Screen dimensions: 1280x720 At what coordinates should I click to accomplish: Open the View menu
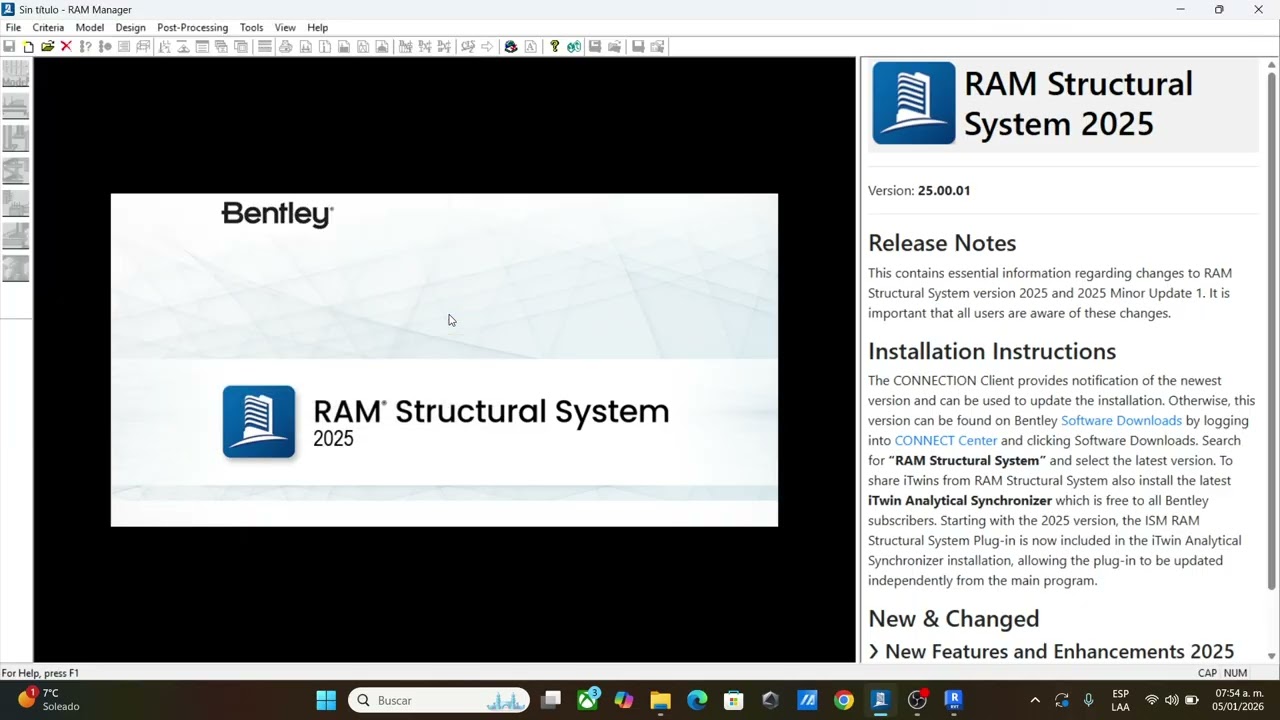(x=285, y=27)
